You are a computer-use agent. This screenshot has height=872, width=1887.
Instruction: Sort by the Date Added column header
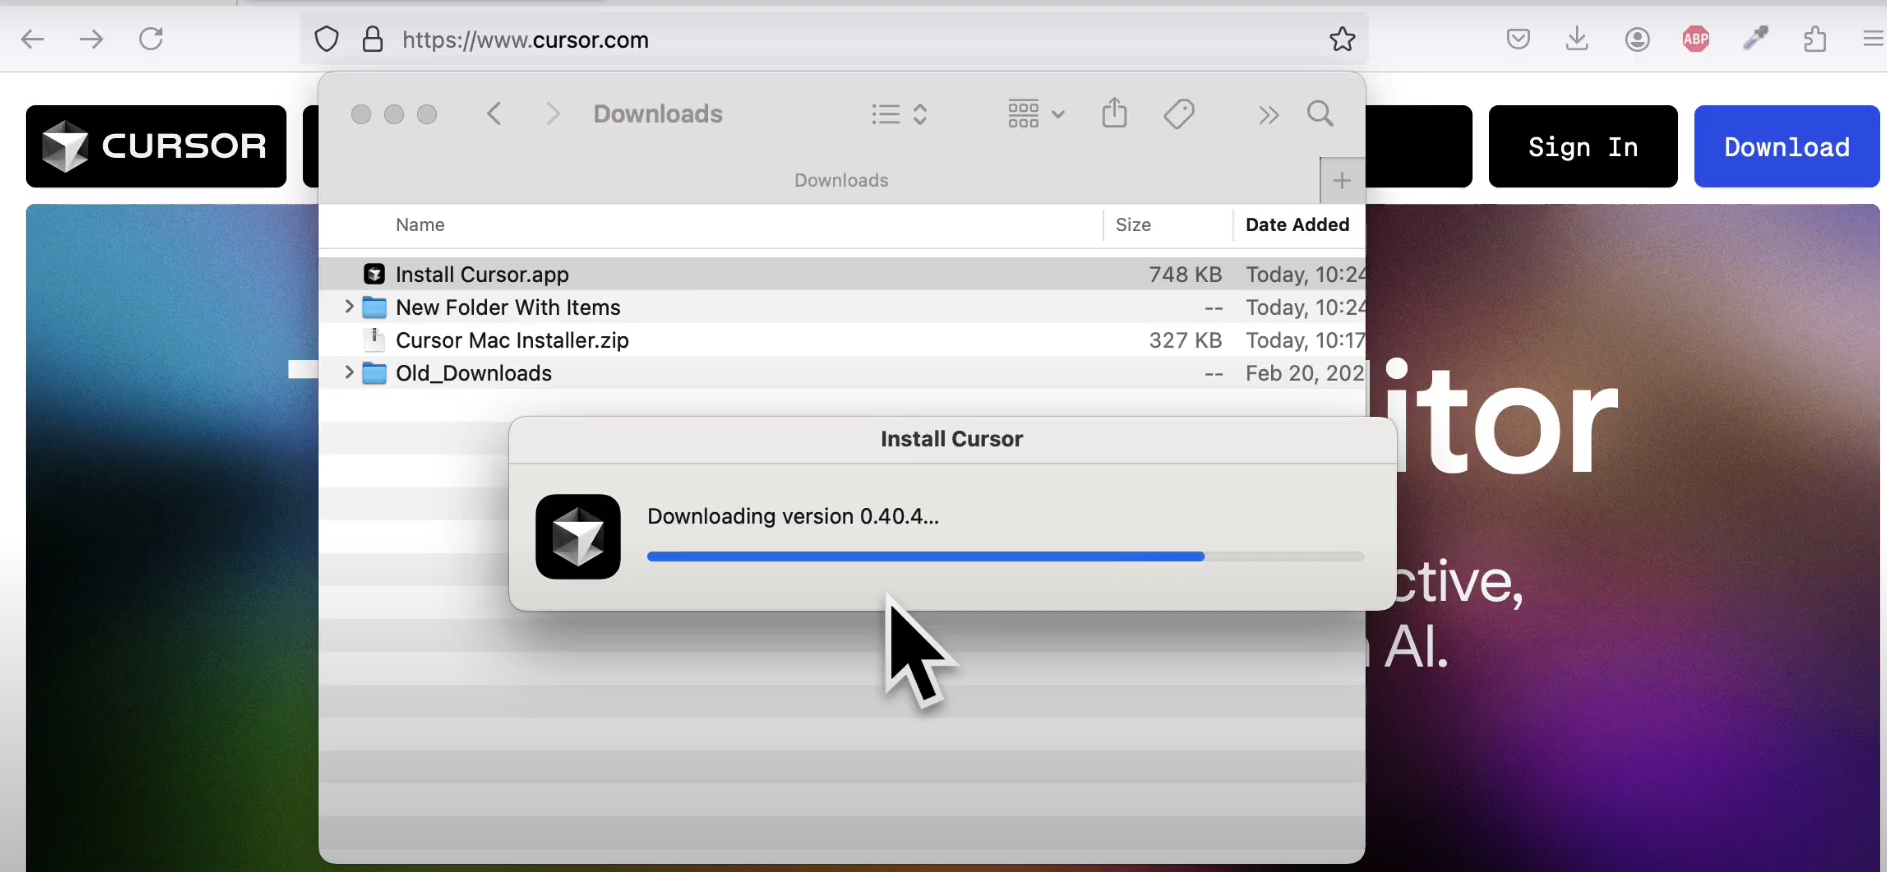click(1297, 225)
